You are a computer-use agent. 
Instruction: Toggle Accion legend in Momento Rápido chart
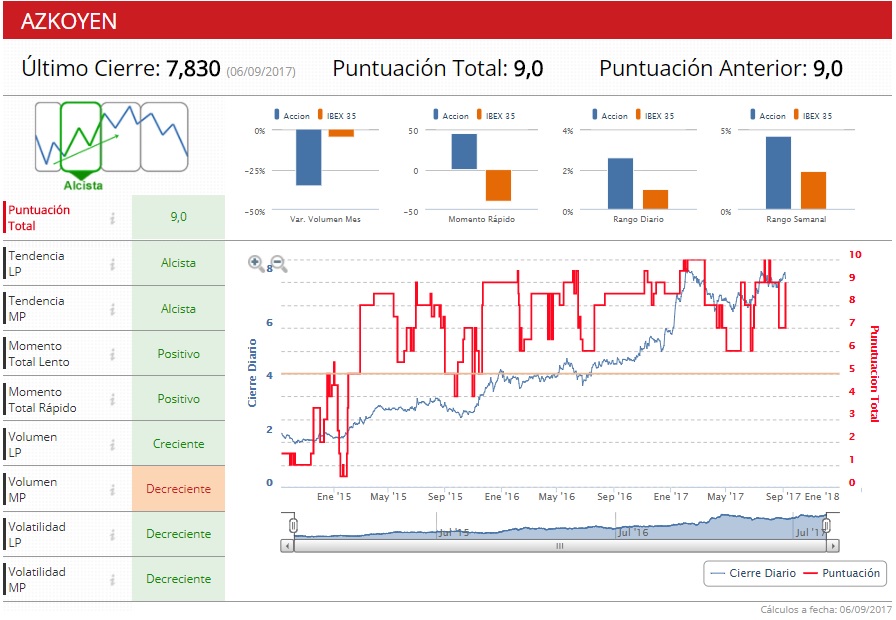pyautogui.click(x=451, y=115)
